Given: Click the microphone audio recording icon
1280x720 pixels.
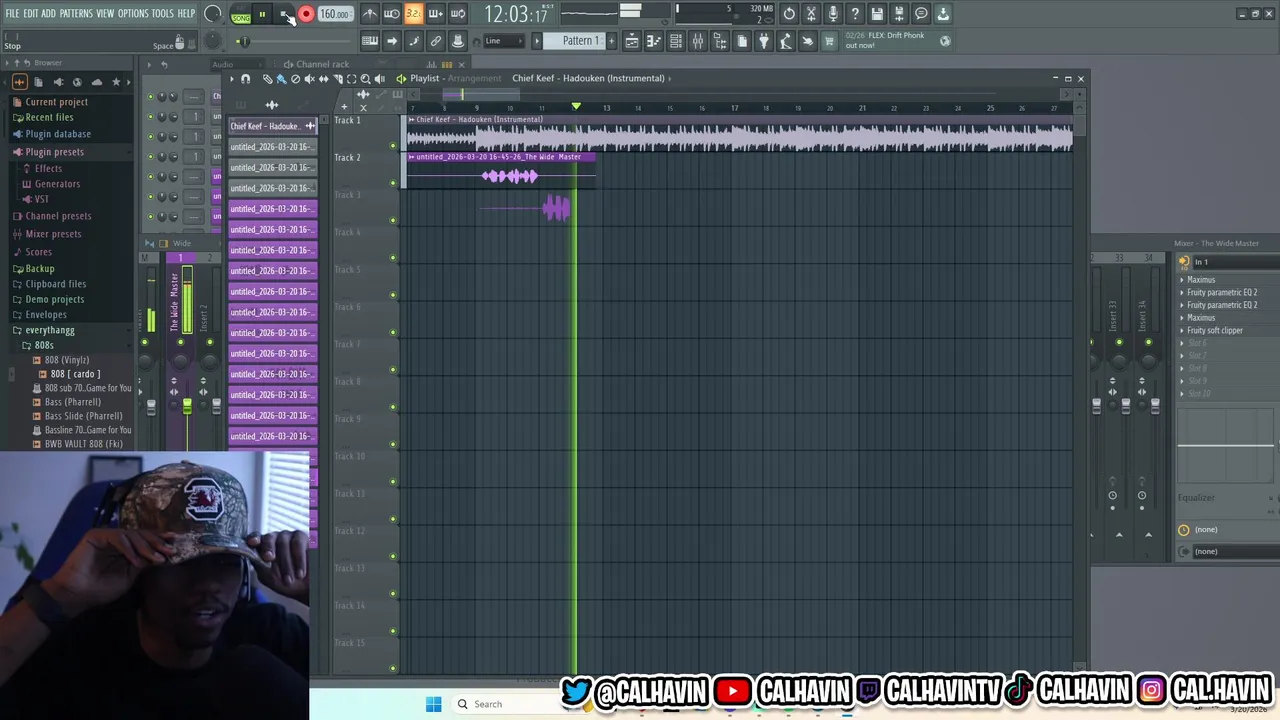Looking at the screenshot, I should pyautogui.click(x=833, y=14).
